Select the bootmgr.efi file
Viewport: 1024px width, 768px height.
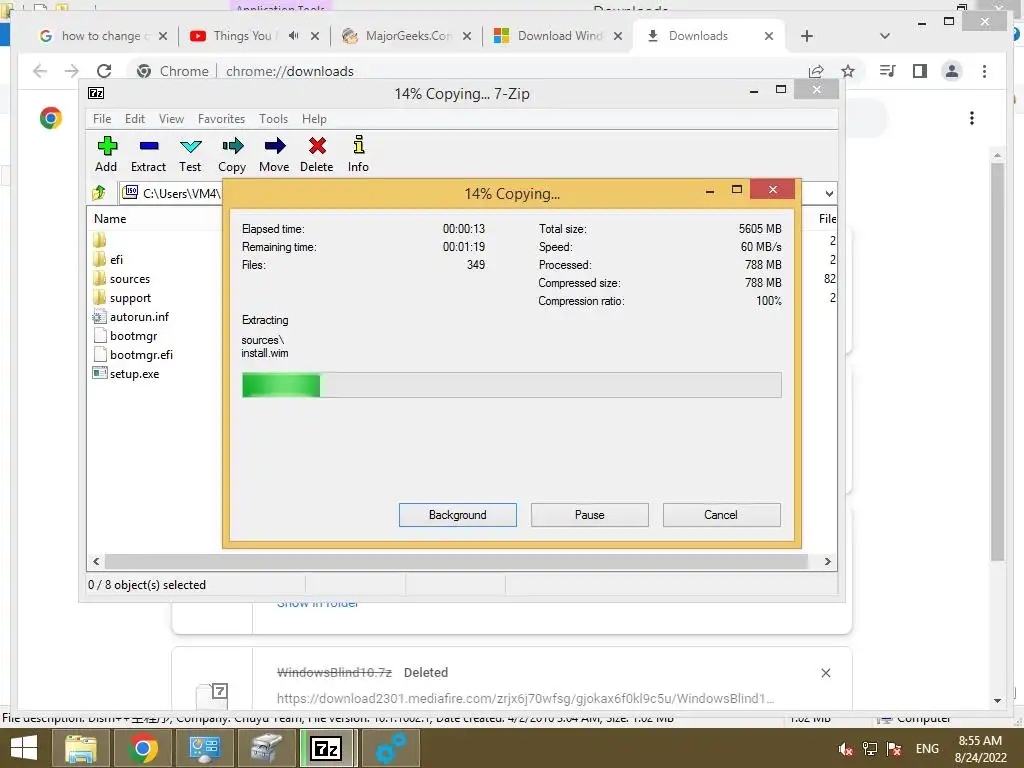[141, 355]
